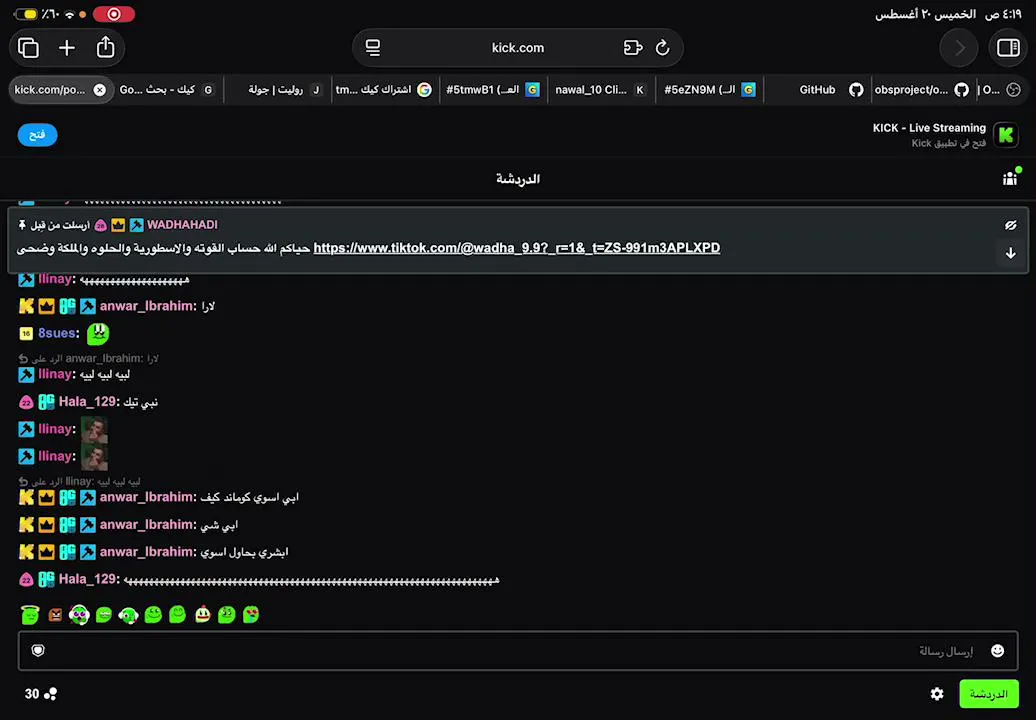Switch to the Google كيك - بحث tab
Viewport: 1036px width, 720px height.
[x=166, y=90]
